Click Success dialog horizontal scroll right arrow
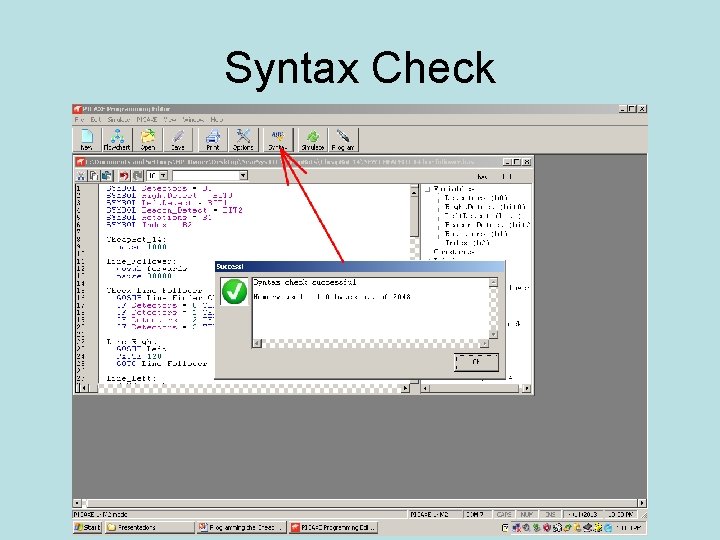Screen dimensions: 720x540 [484, 343]
